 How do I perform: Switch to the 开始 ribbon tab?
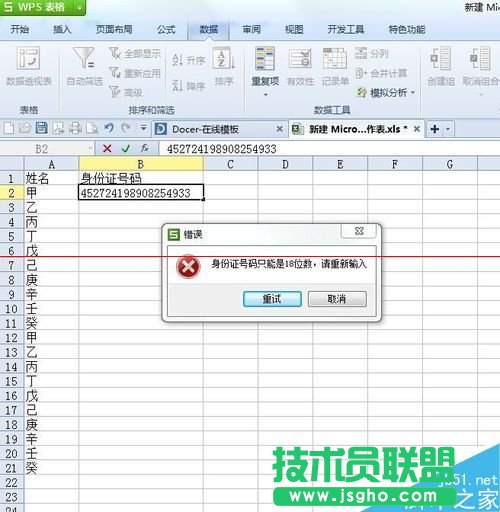(20, 30)
